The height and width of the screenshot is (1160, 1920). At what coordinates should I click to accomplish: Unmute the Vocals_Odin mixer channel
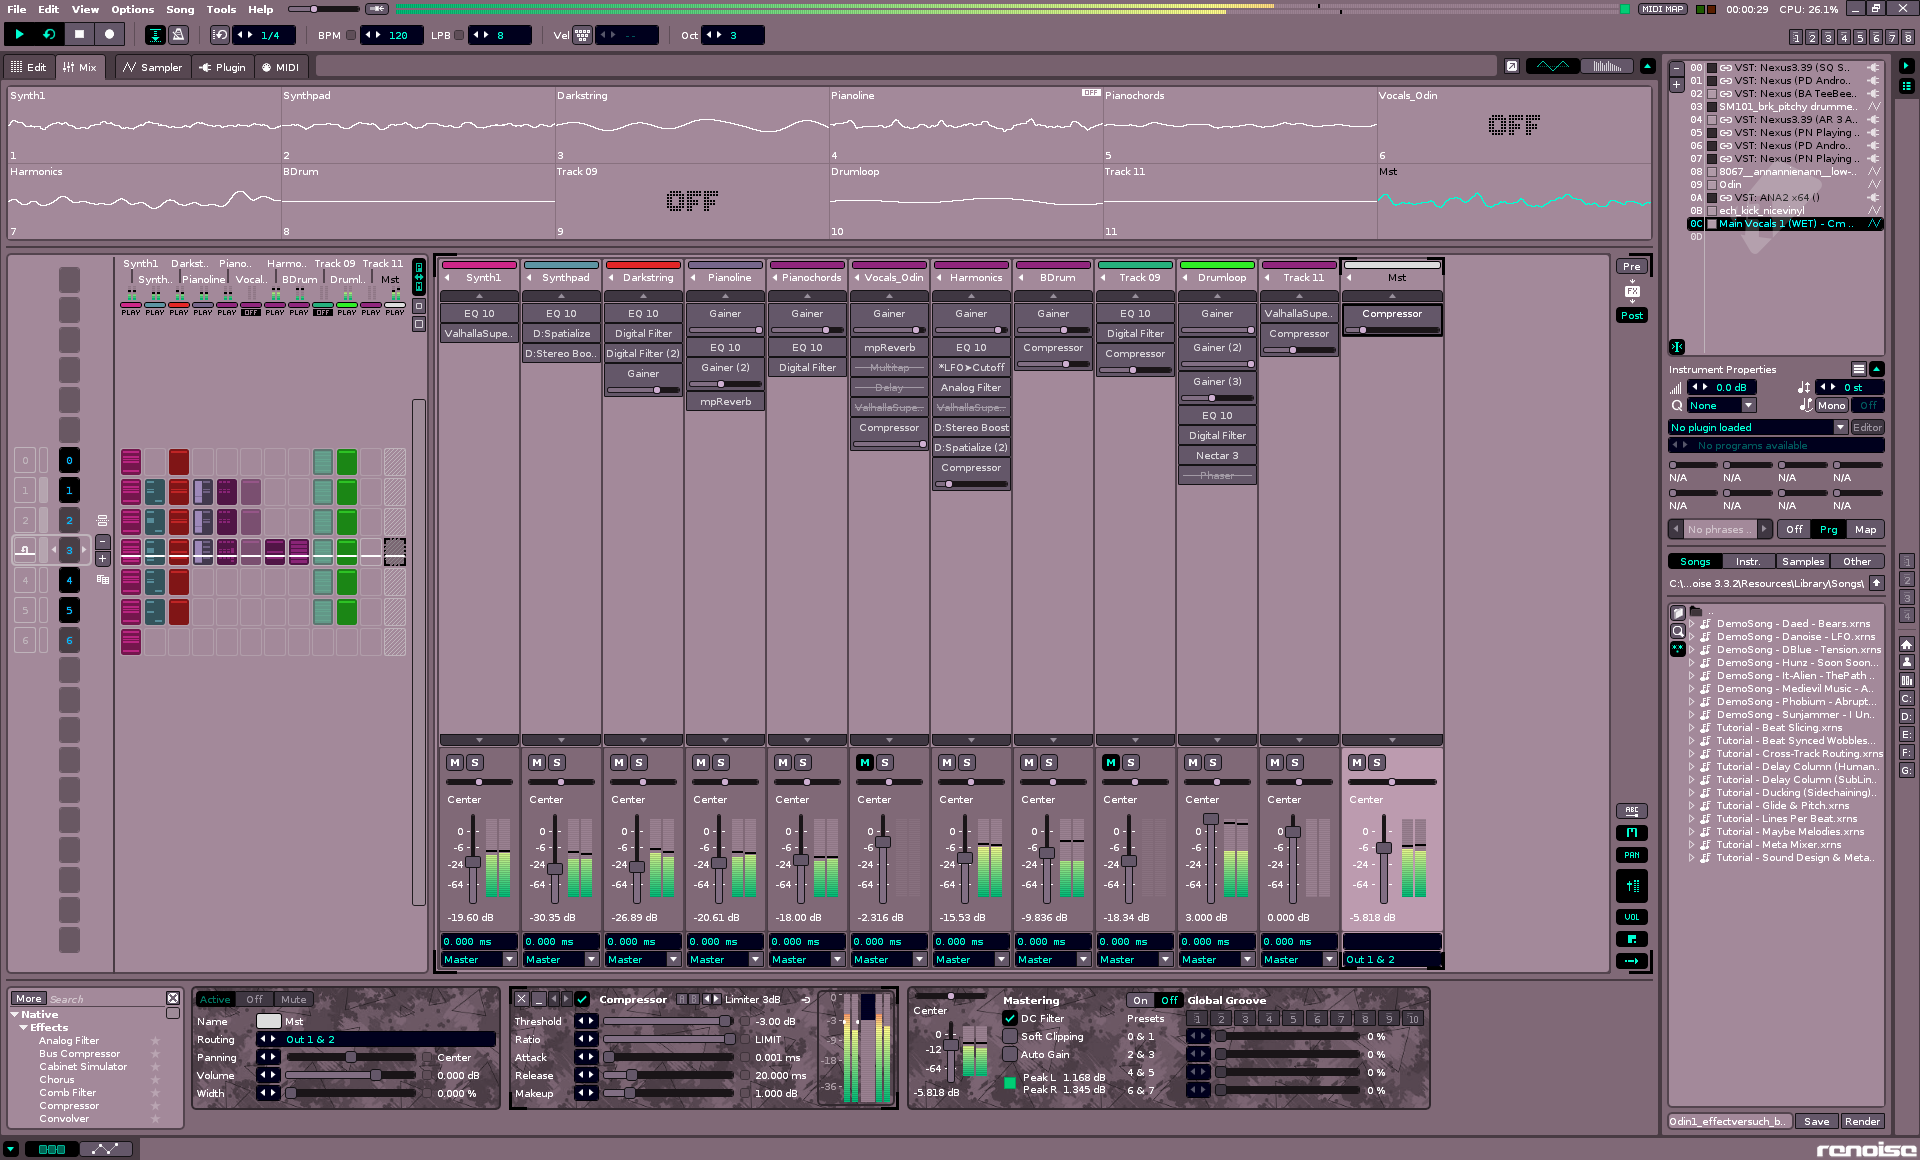click(x=865, y=762)
